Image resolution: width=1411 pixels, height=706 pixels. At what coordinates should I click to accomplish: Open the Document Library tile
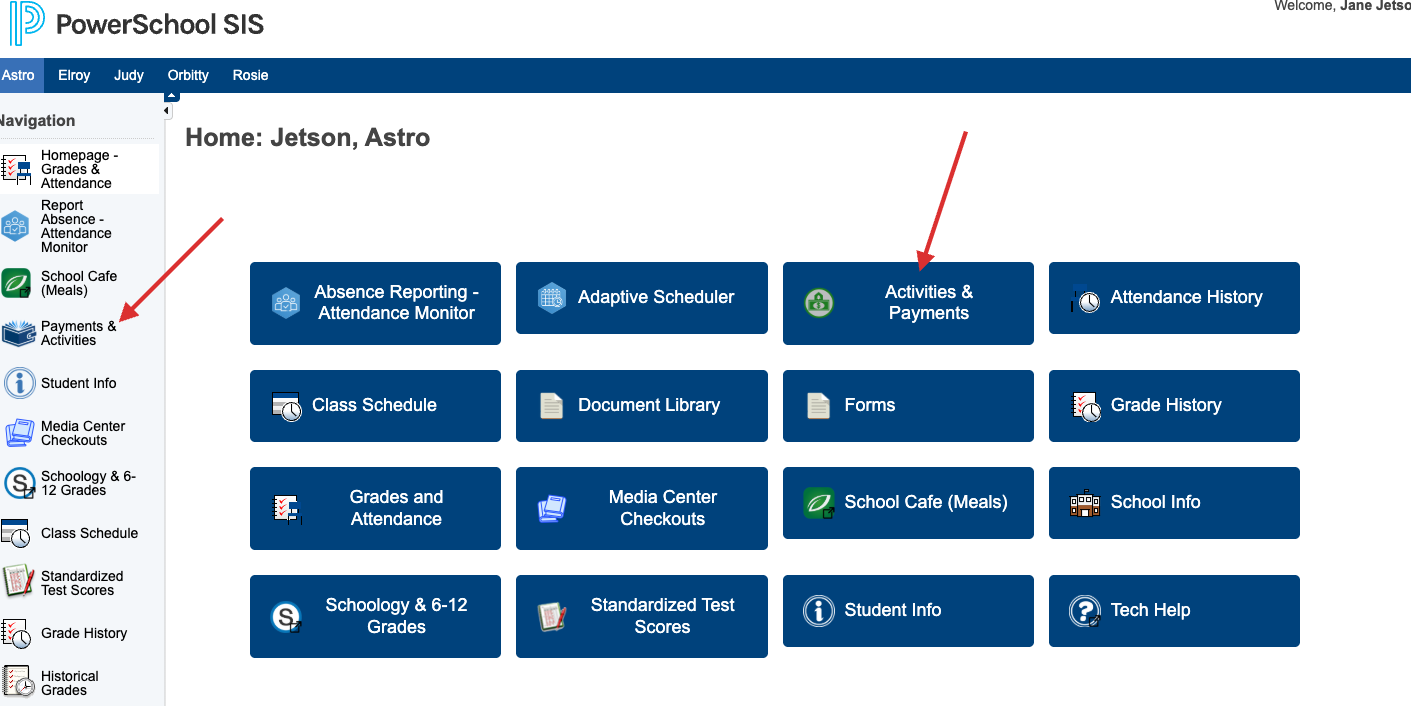tap(642, 406)
